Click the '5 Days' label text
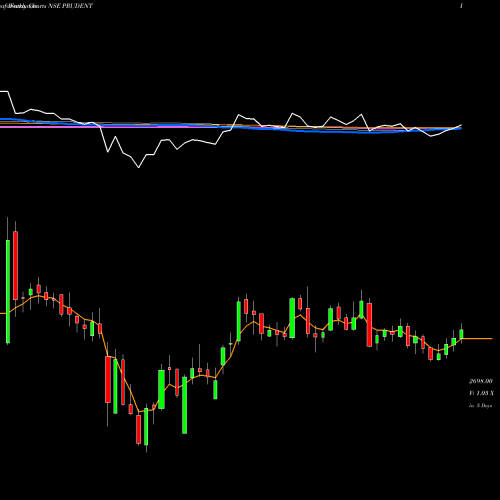This screenshot has width=500, height=500. click(484, 406)
